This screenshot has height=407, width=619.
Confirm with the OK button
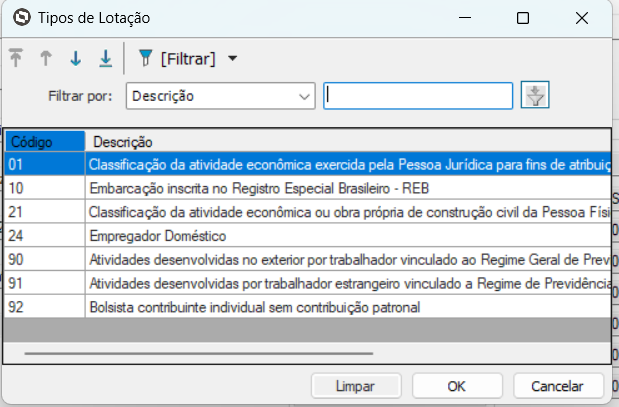(x=457, y=386)
